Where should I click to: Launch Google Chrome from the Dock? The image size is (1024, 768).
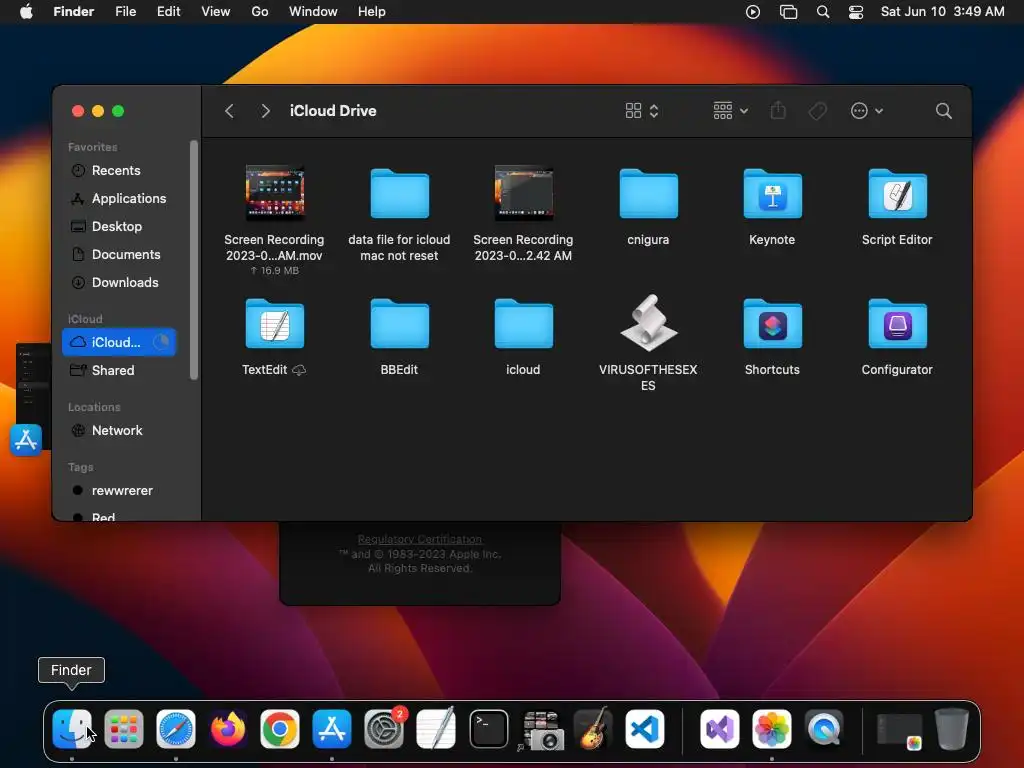tap(280, 729)
